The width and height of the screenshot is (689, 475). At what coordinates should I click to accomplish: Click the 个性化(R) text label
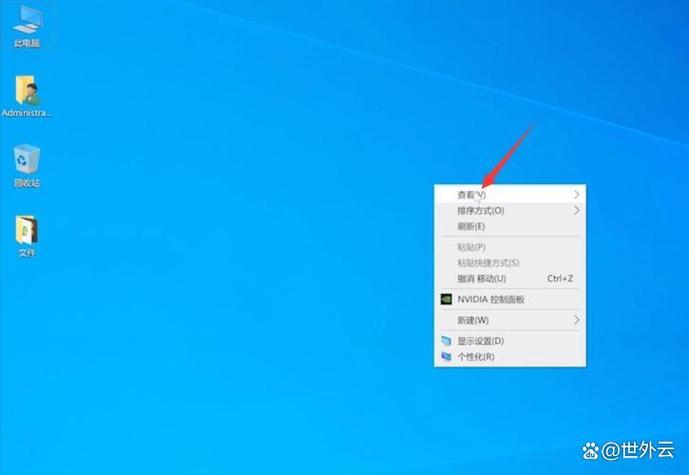476,356
